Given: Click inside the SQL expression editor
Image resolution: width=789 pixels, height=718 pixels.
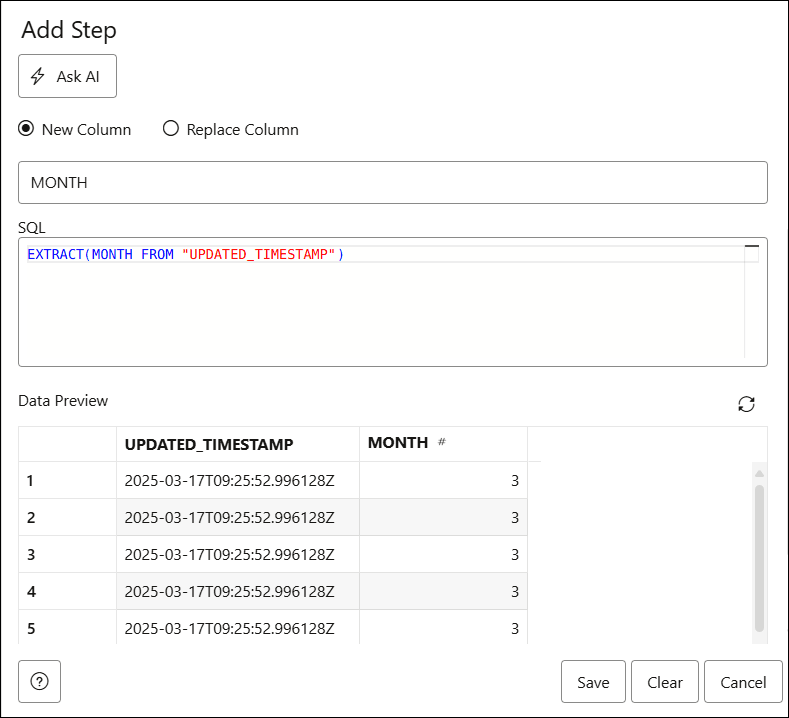Looking at the screenshot, I should pos(380,310).
